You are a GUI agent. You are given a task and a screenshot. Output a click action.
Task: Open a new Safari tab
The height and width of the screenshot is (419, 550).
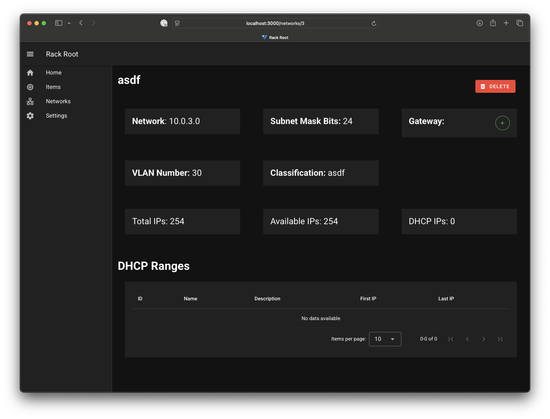click(506, 23)
